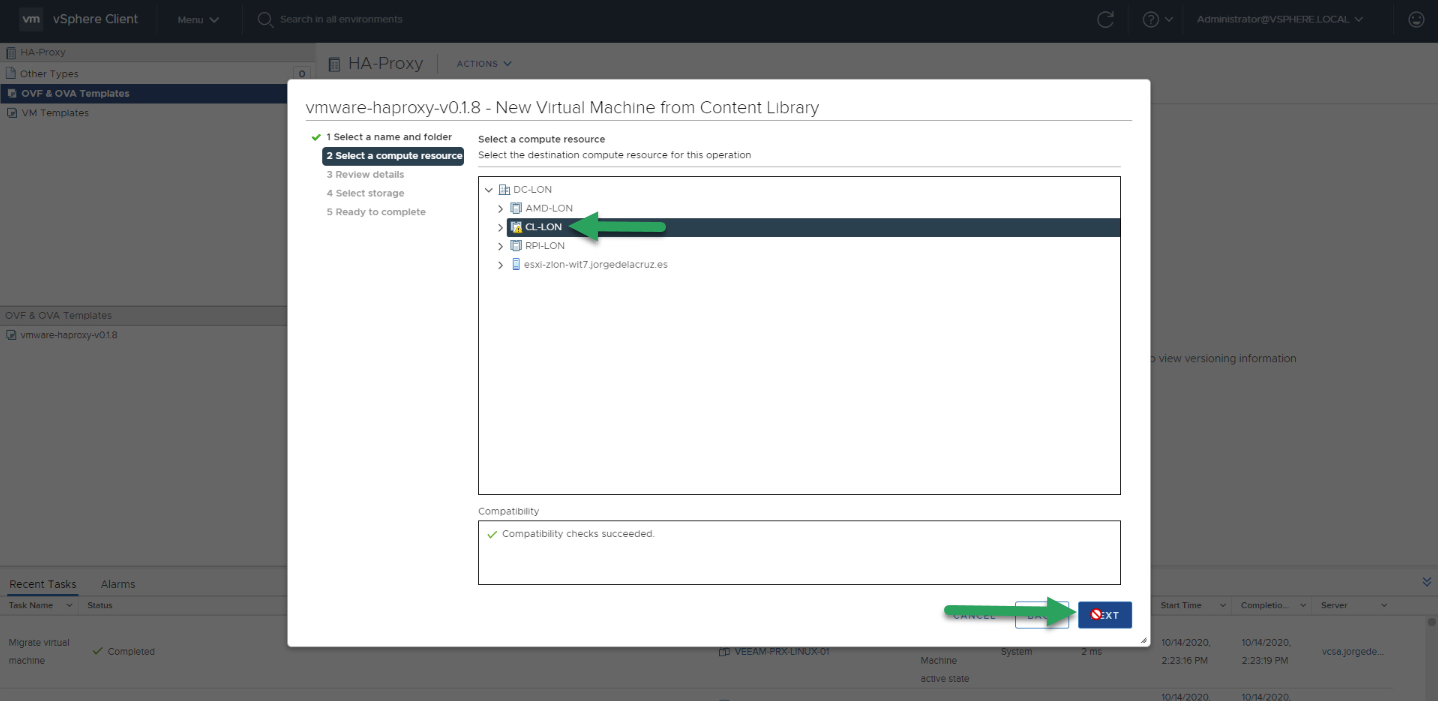Viewport: 1438px width, 701px height.
Task: Collapse the DC-LON tree node
Action: pos(488,189)
